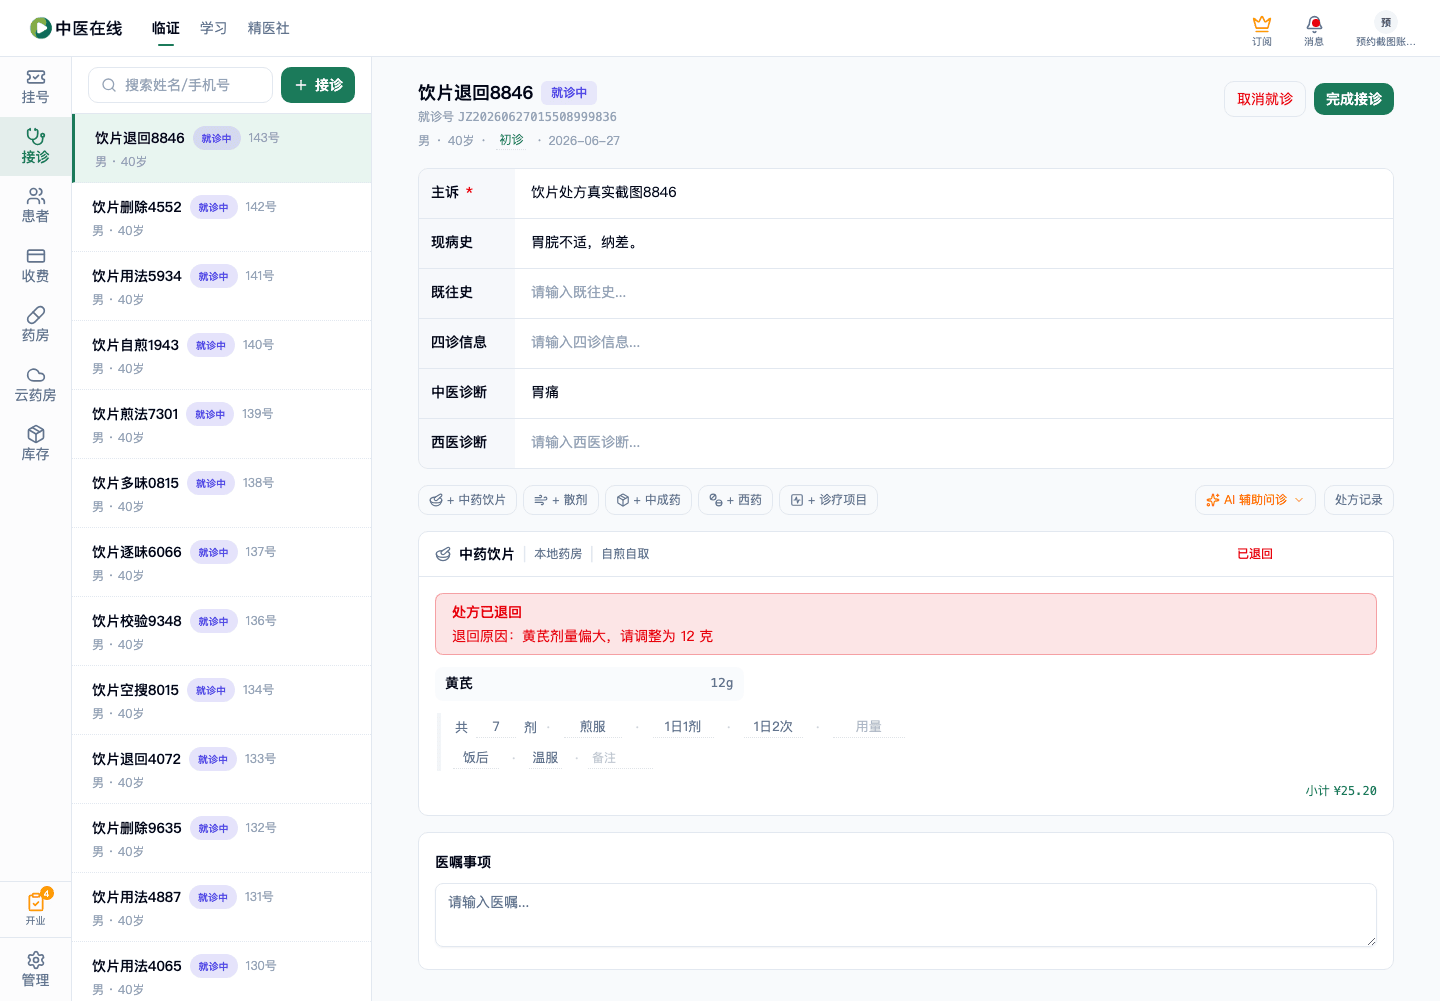The image size is (1440, 1001).
Task: Click the 西医诊断 input field
Action: pyautogui.click(x=953, y=443)
